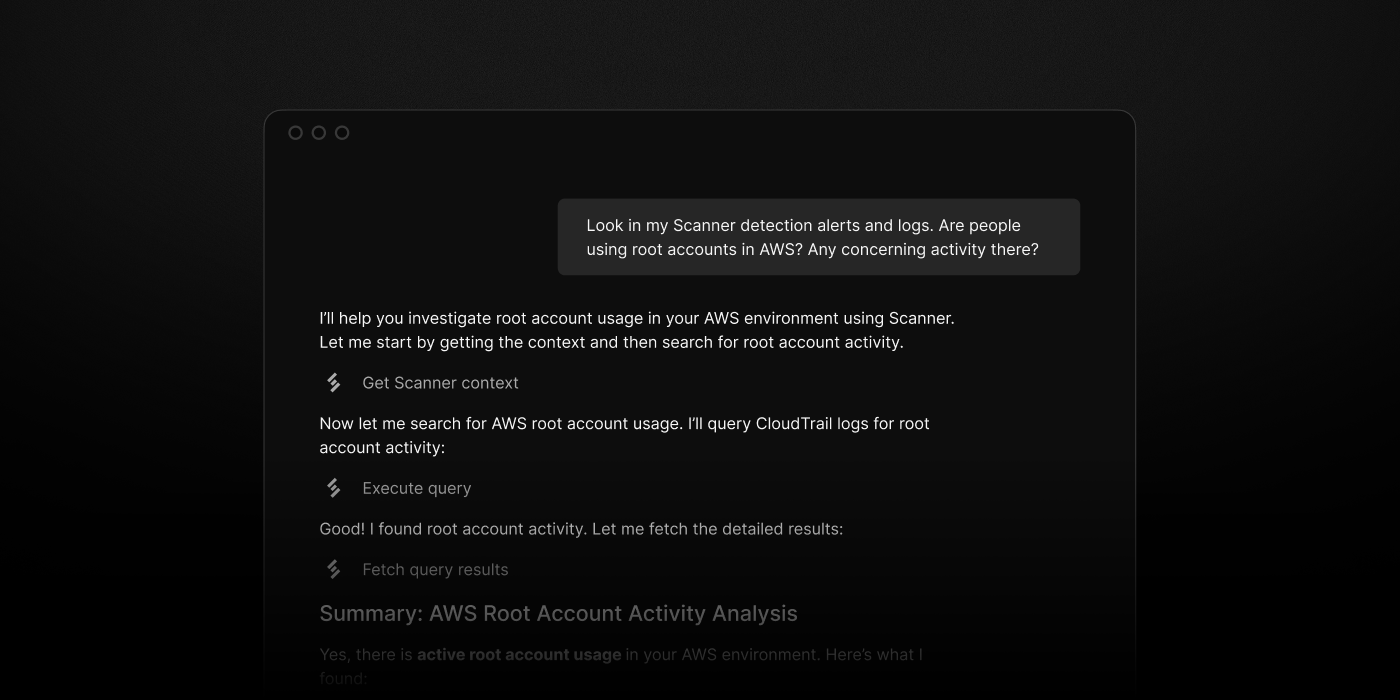Click the assistant reply about investigating root account usage
The image size is (1400, 700).
[x=637, y=330]
